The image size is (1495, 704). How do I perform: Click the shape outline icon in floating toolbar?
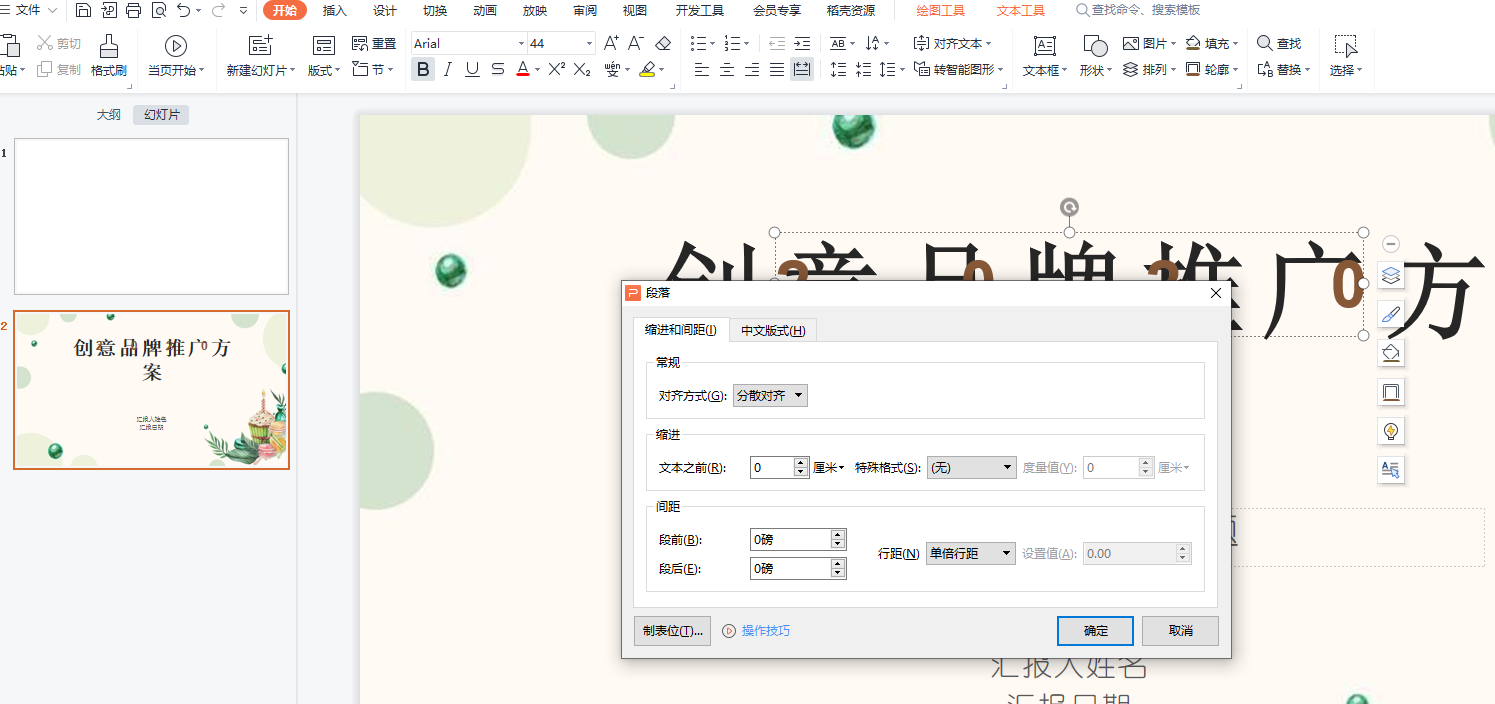pyautogui.click(x=1390, y=392)
